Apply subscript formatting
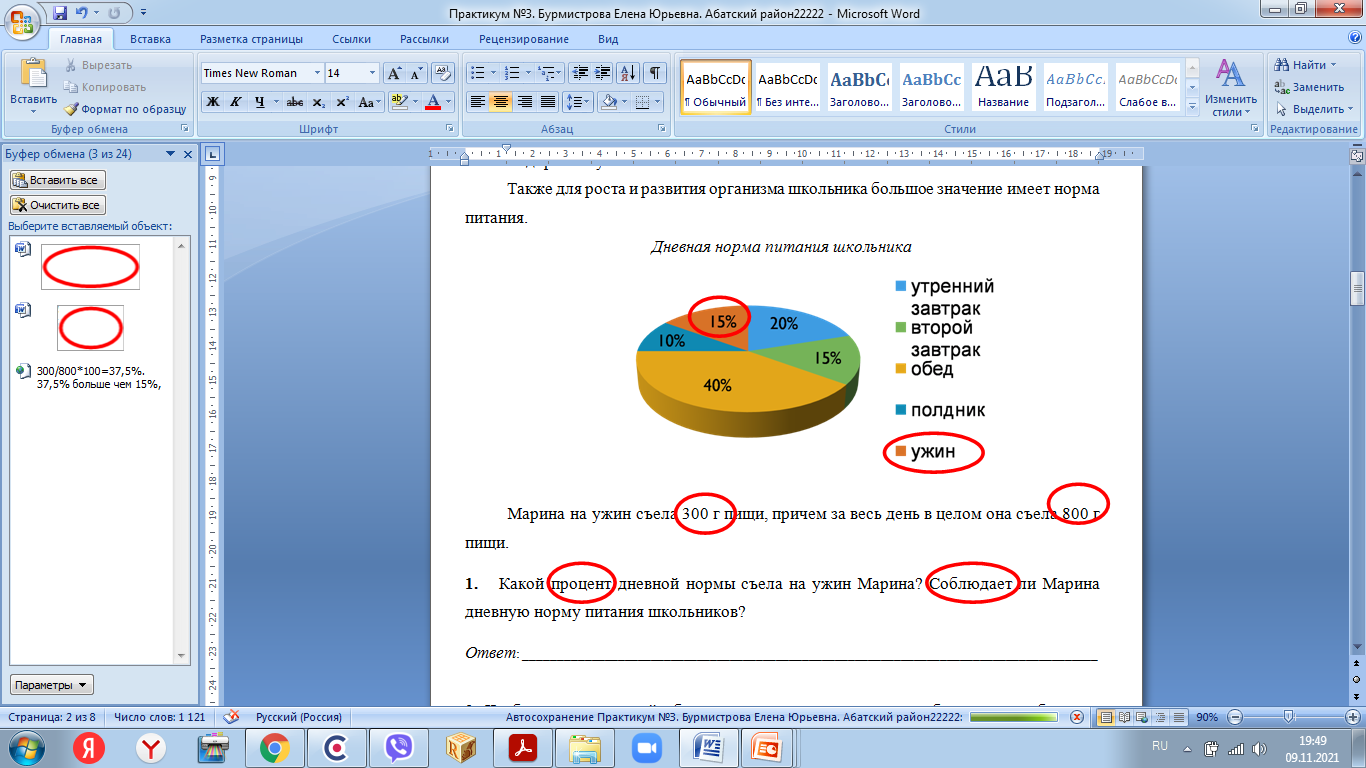 [318, 102]
